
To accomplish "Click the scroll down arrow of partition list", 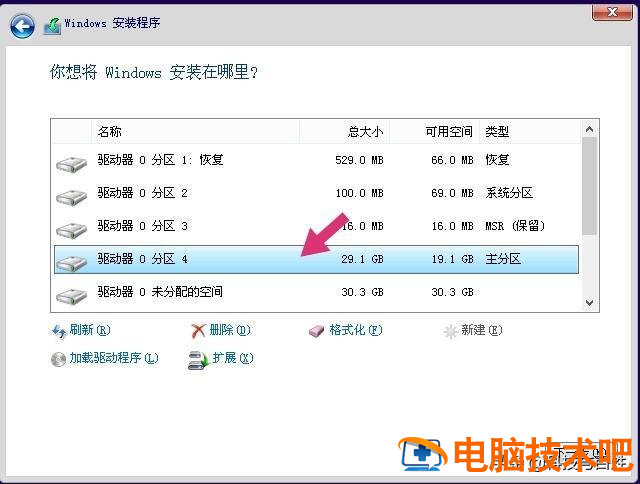I will pyautogui.click(x=589, y=303).
